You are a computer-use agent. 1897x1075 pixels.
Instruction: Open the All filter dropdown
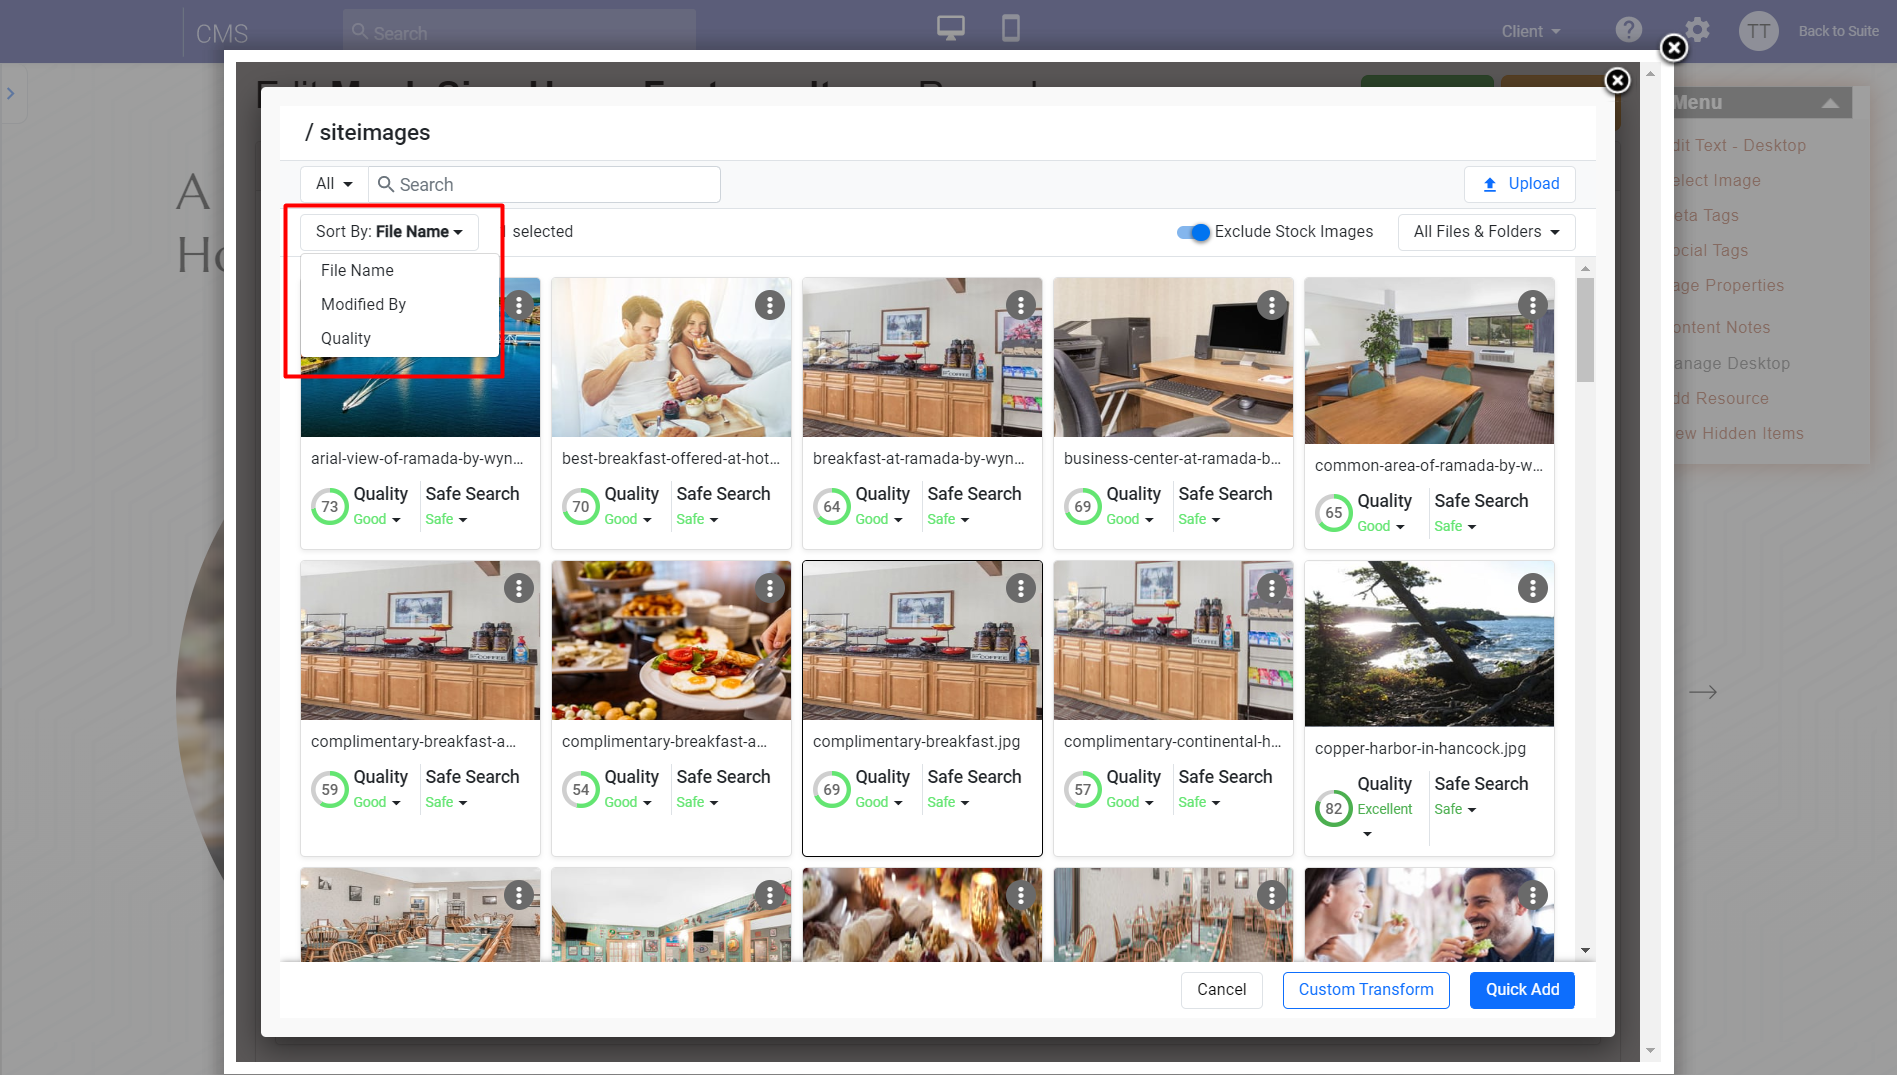point(334,184)
